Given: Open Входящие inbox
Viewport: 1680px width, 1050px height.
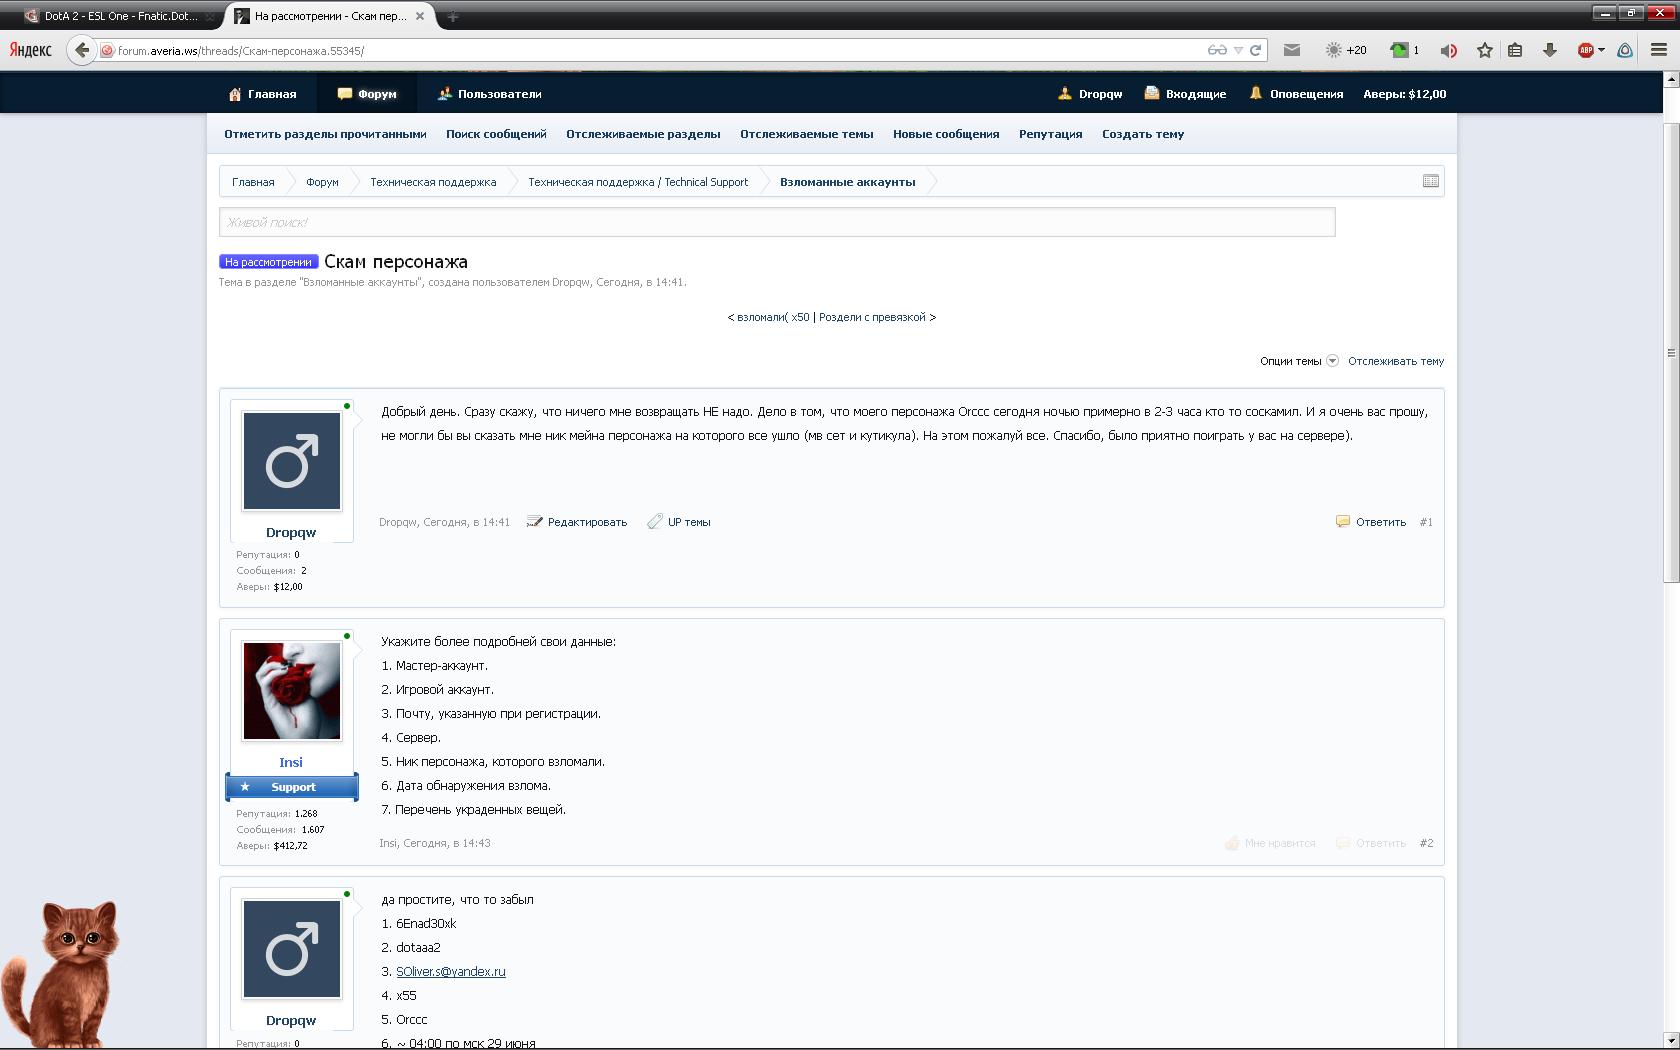Looking at the screenshot, I should [x=1185, y=94].
